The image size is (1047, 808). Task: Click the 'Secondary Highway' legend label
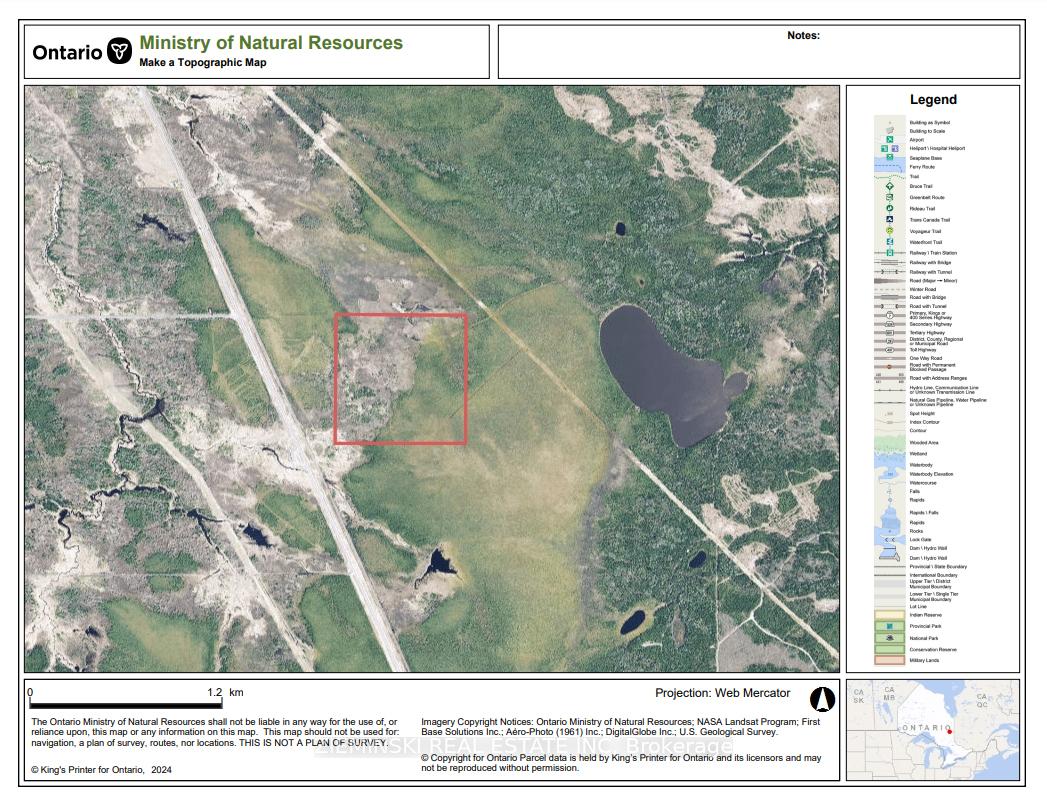coord(930,324)
